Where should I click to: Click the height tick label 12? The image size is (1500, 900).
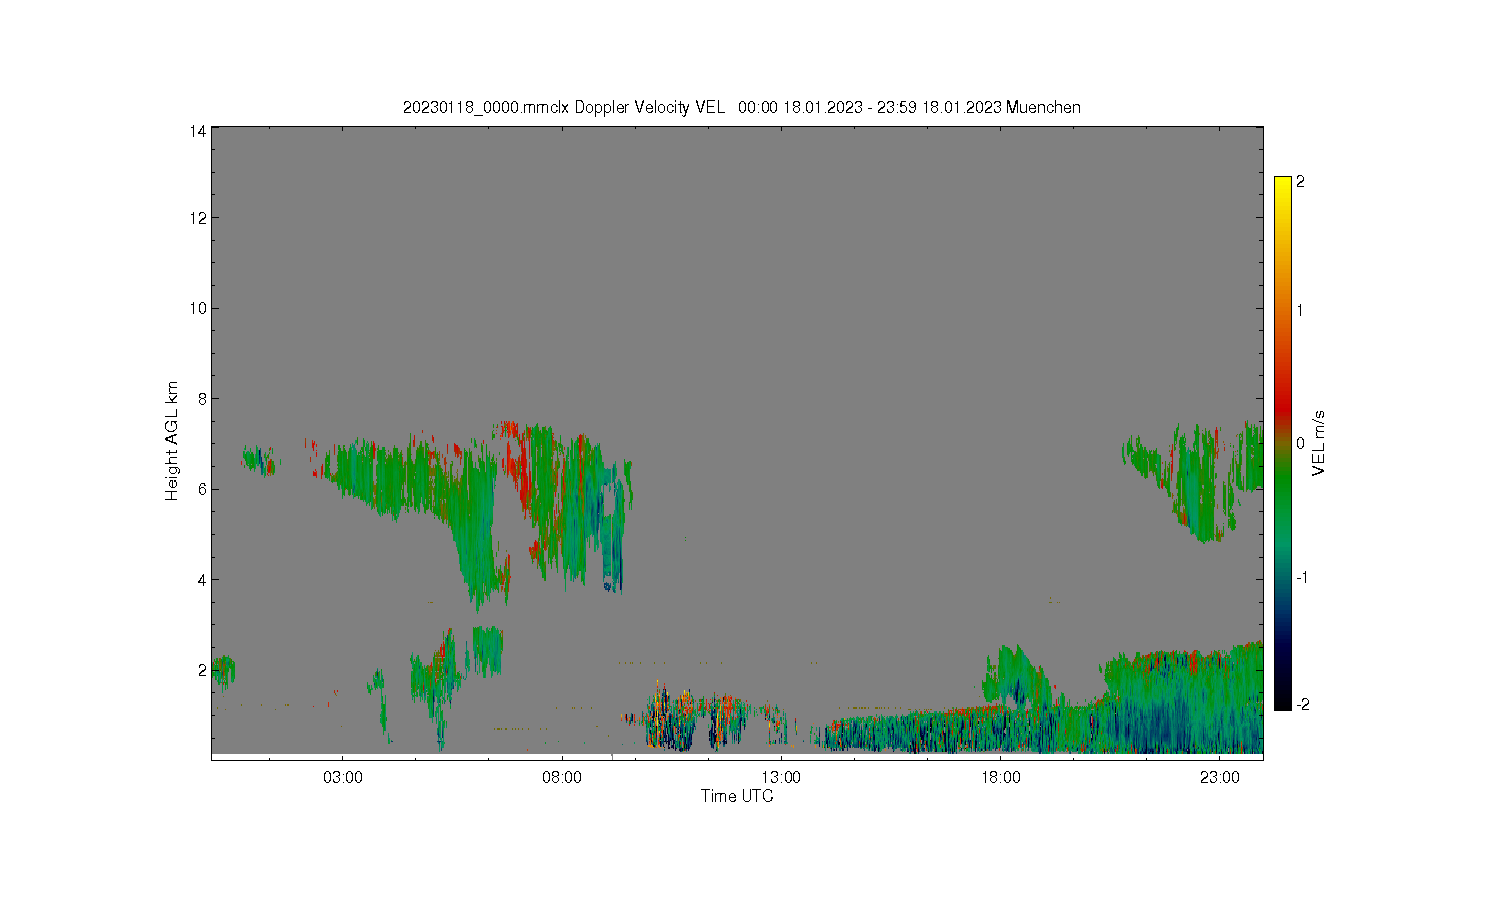[x=198, y=218]
